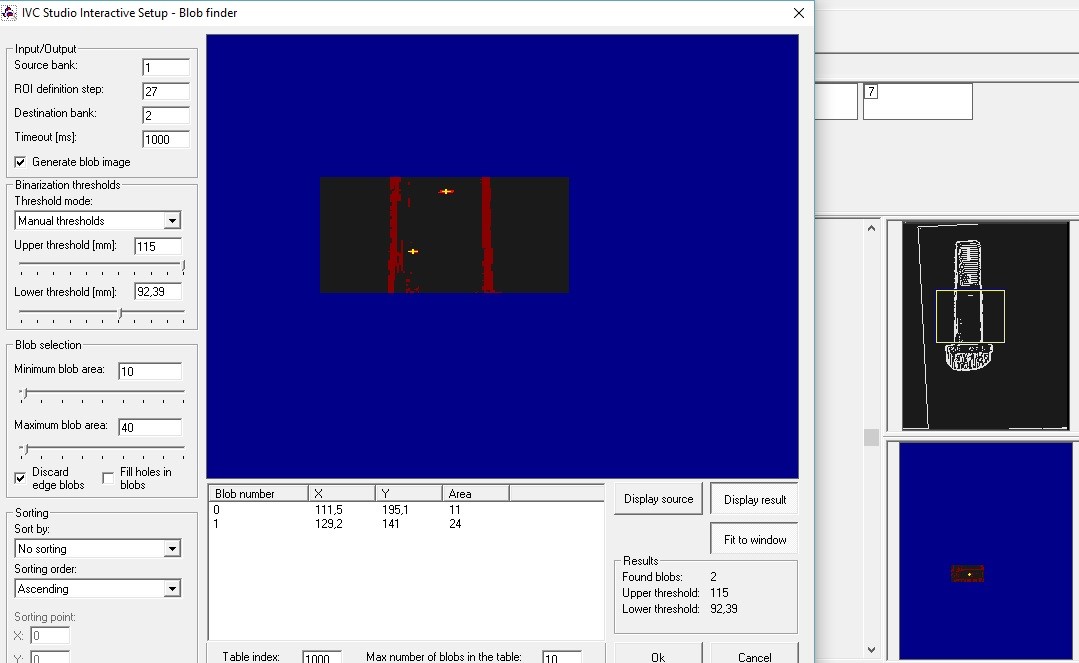This screenshot has width=1079, height=663.
Task: Open the Threshold mode dropdown
Action: point(172,220)
